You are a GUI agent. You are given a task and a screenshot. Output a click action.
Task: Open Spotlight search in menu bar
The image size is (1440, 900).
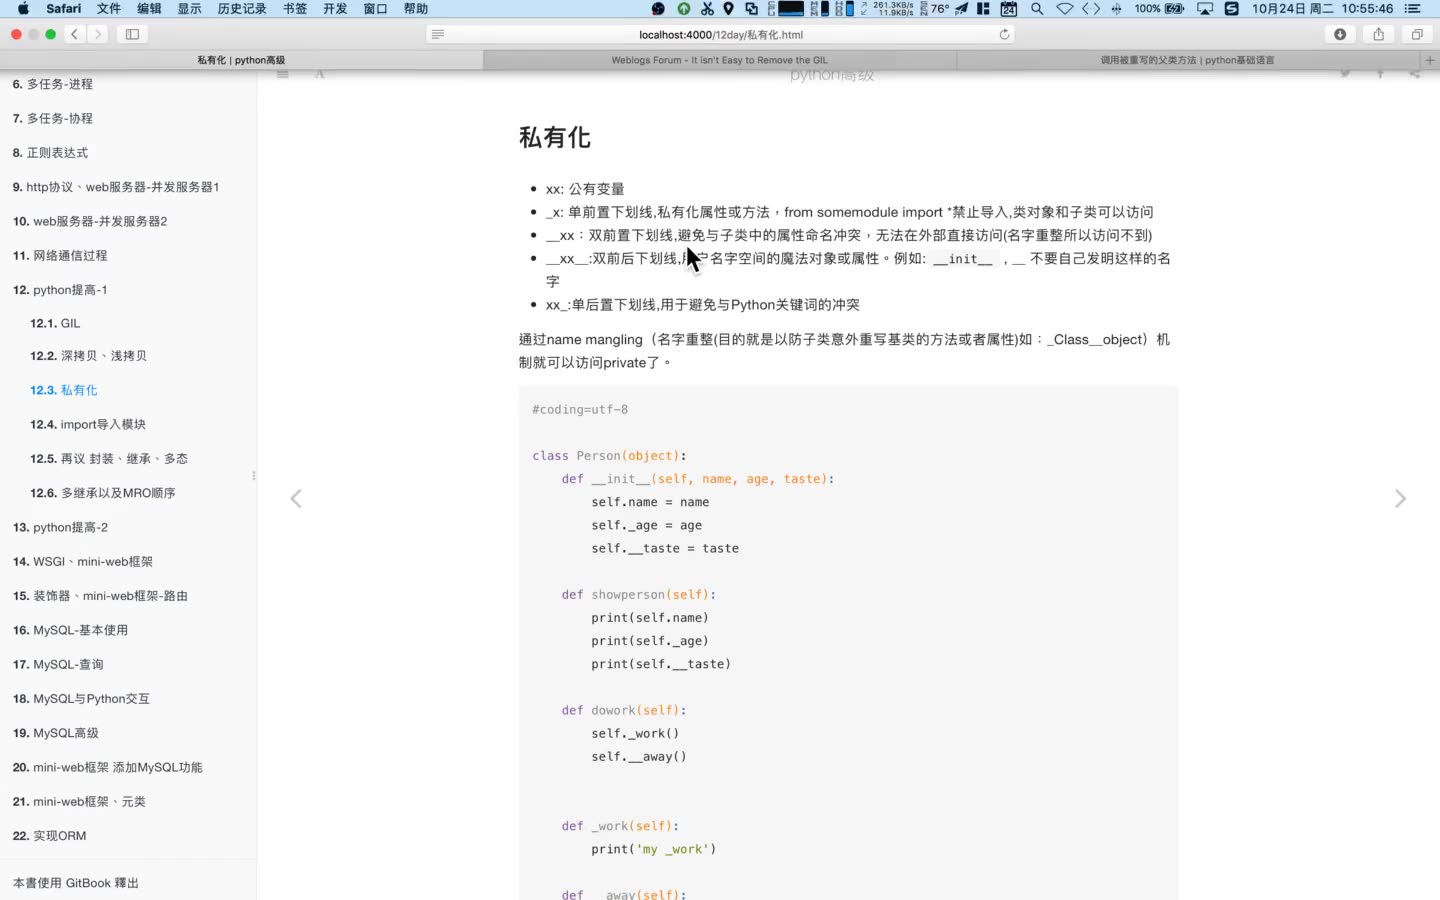(1037, 8)
